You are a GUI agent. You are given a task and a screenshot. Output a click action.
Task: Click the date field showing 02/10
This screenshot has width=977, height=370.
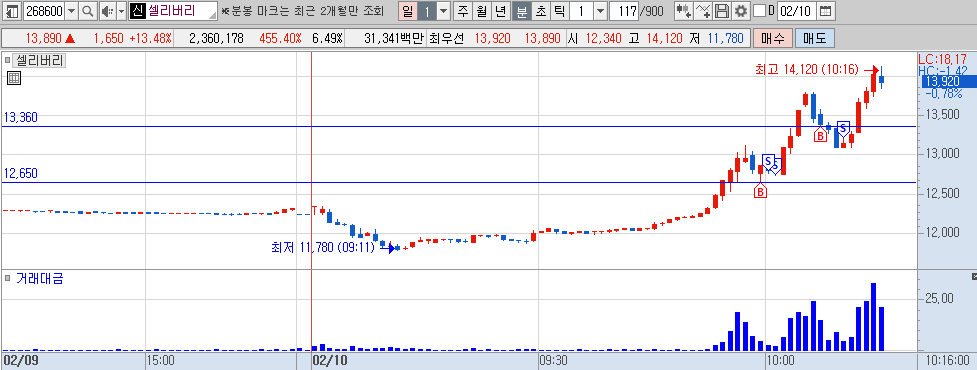pyautogui.click(x=796, y=11)
